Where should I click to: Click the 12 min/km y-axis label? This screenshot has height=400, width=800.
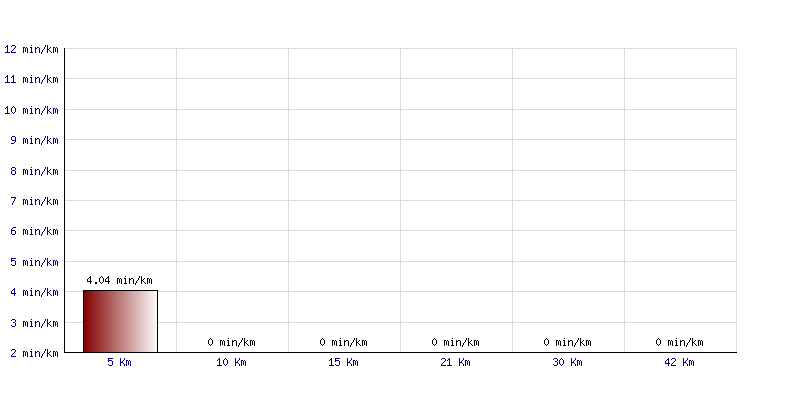click(x=31, y=49)
